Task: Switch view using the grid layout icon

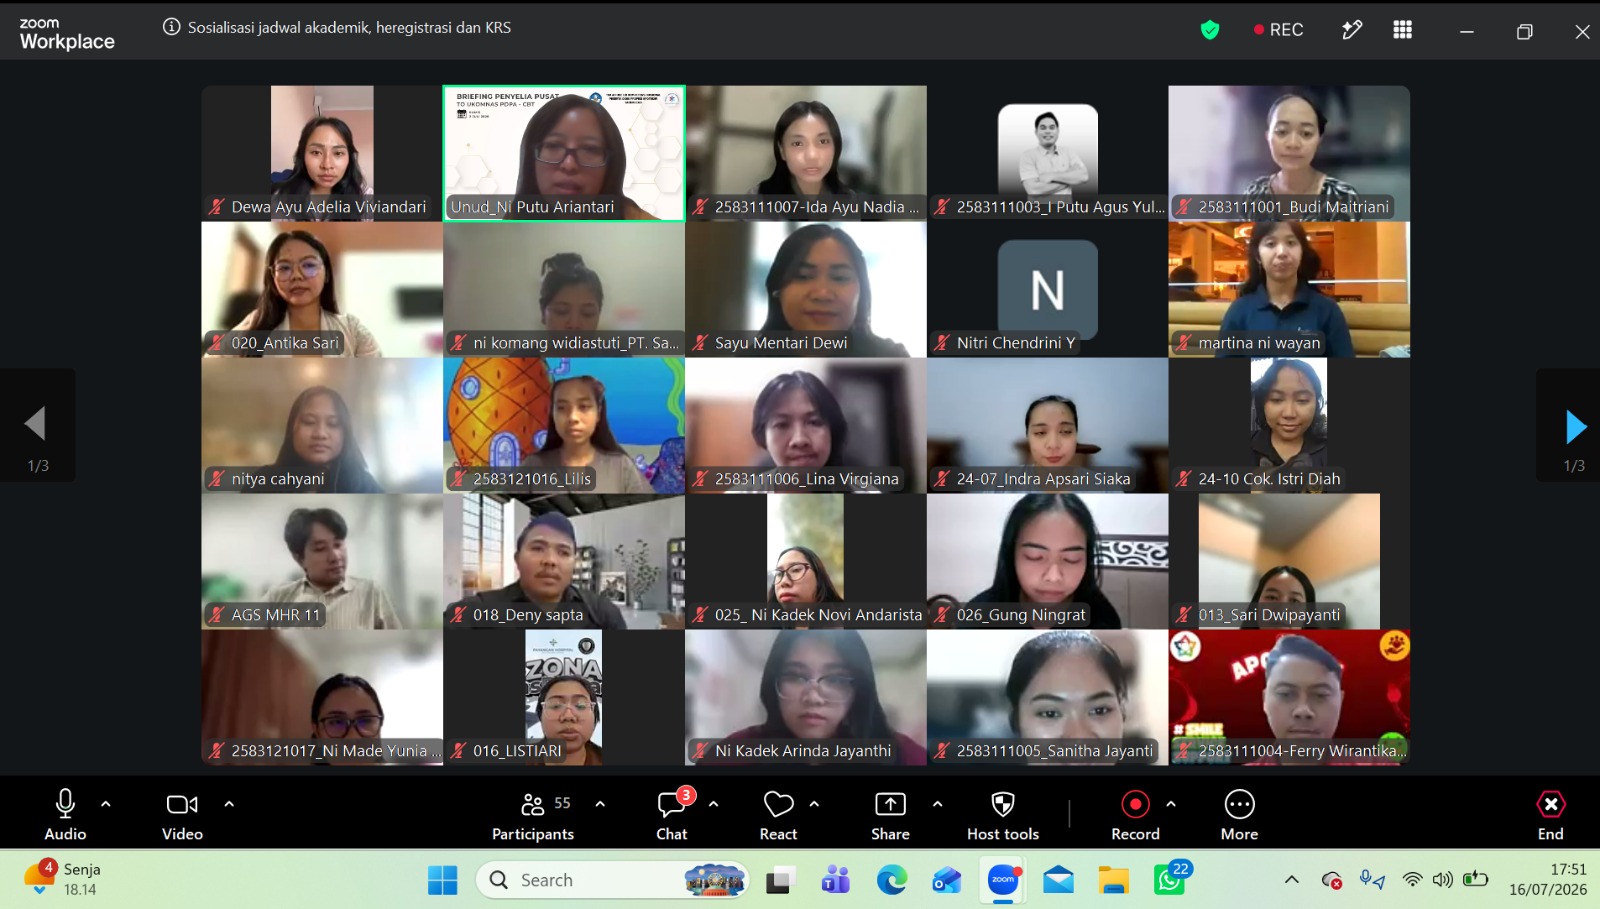Action: [1403, 30]
